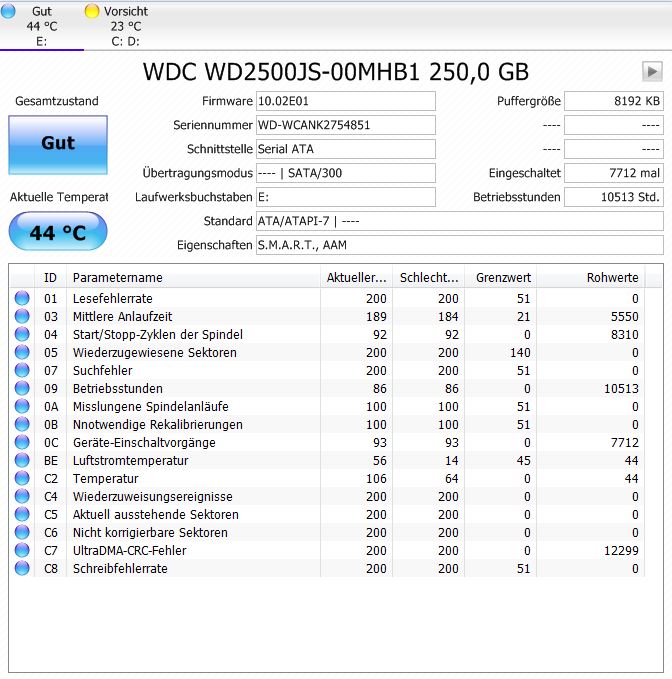This screenshot has height=679, width=672.
Task: Click the Betriebsstunden field 10513 Std.
Action: tap(614, 197)
